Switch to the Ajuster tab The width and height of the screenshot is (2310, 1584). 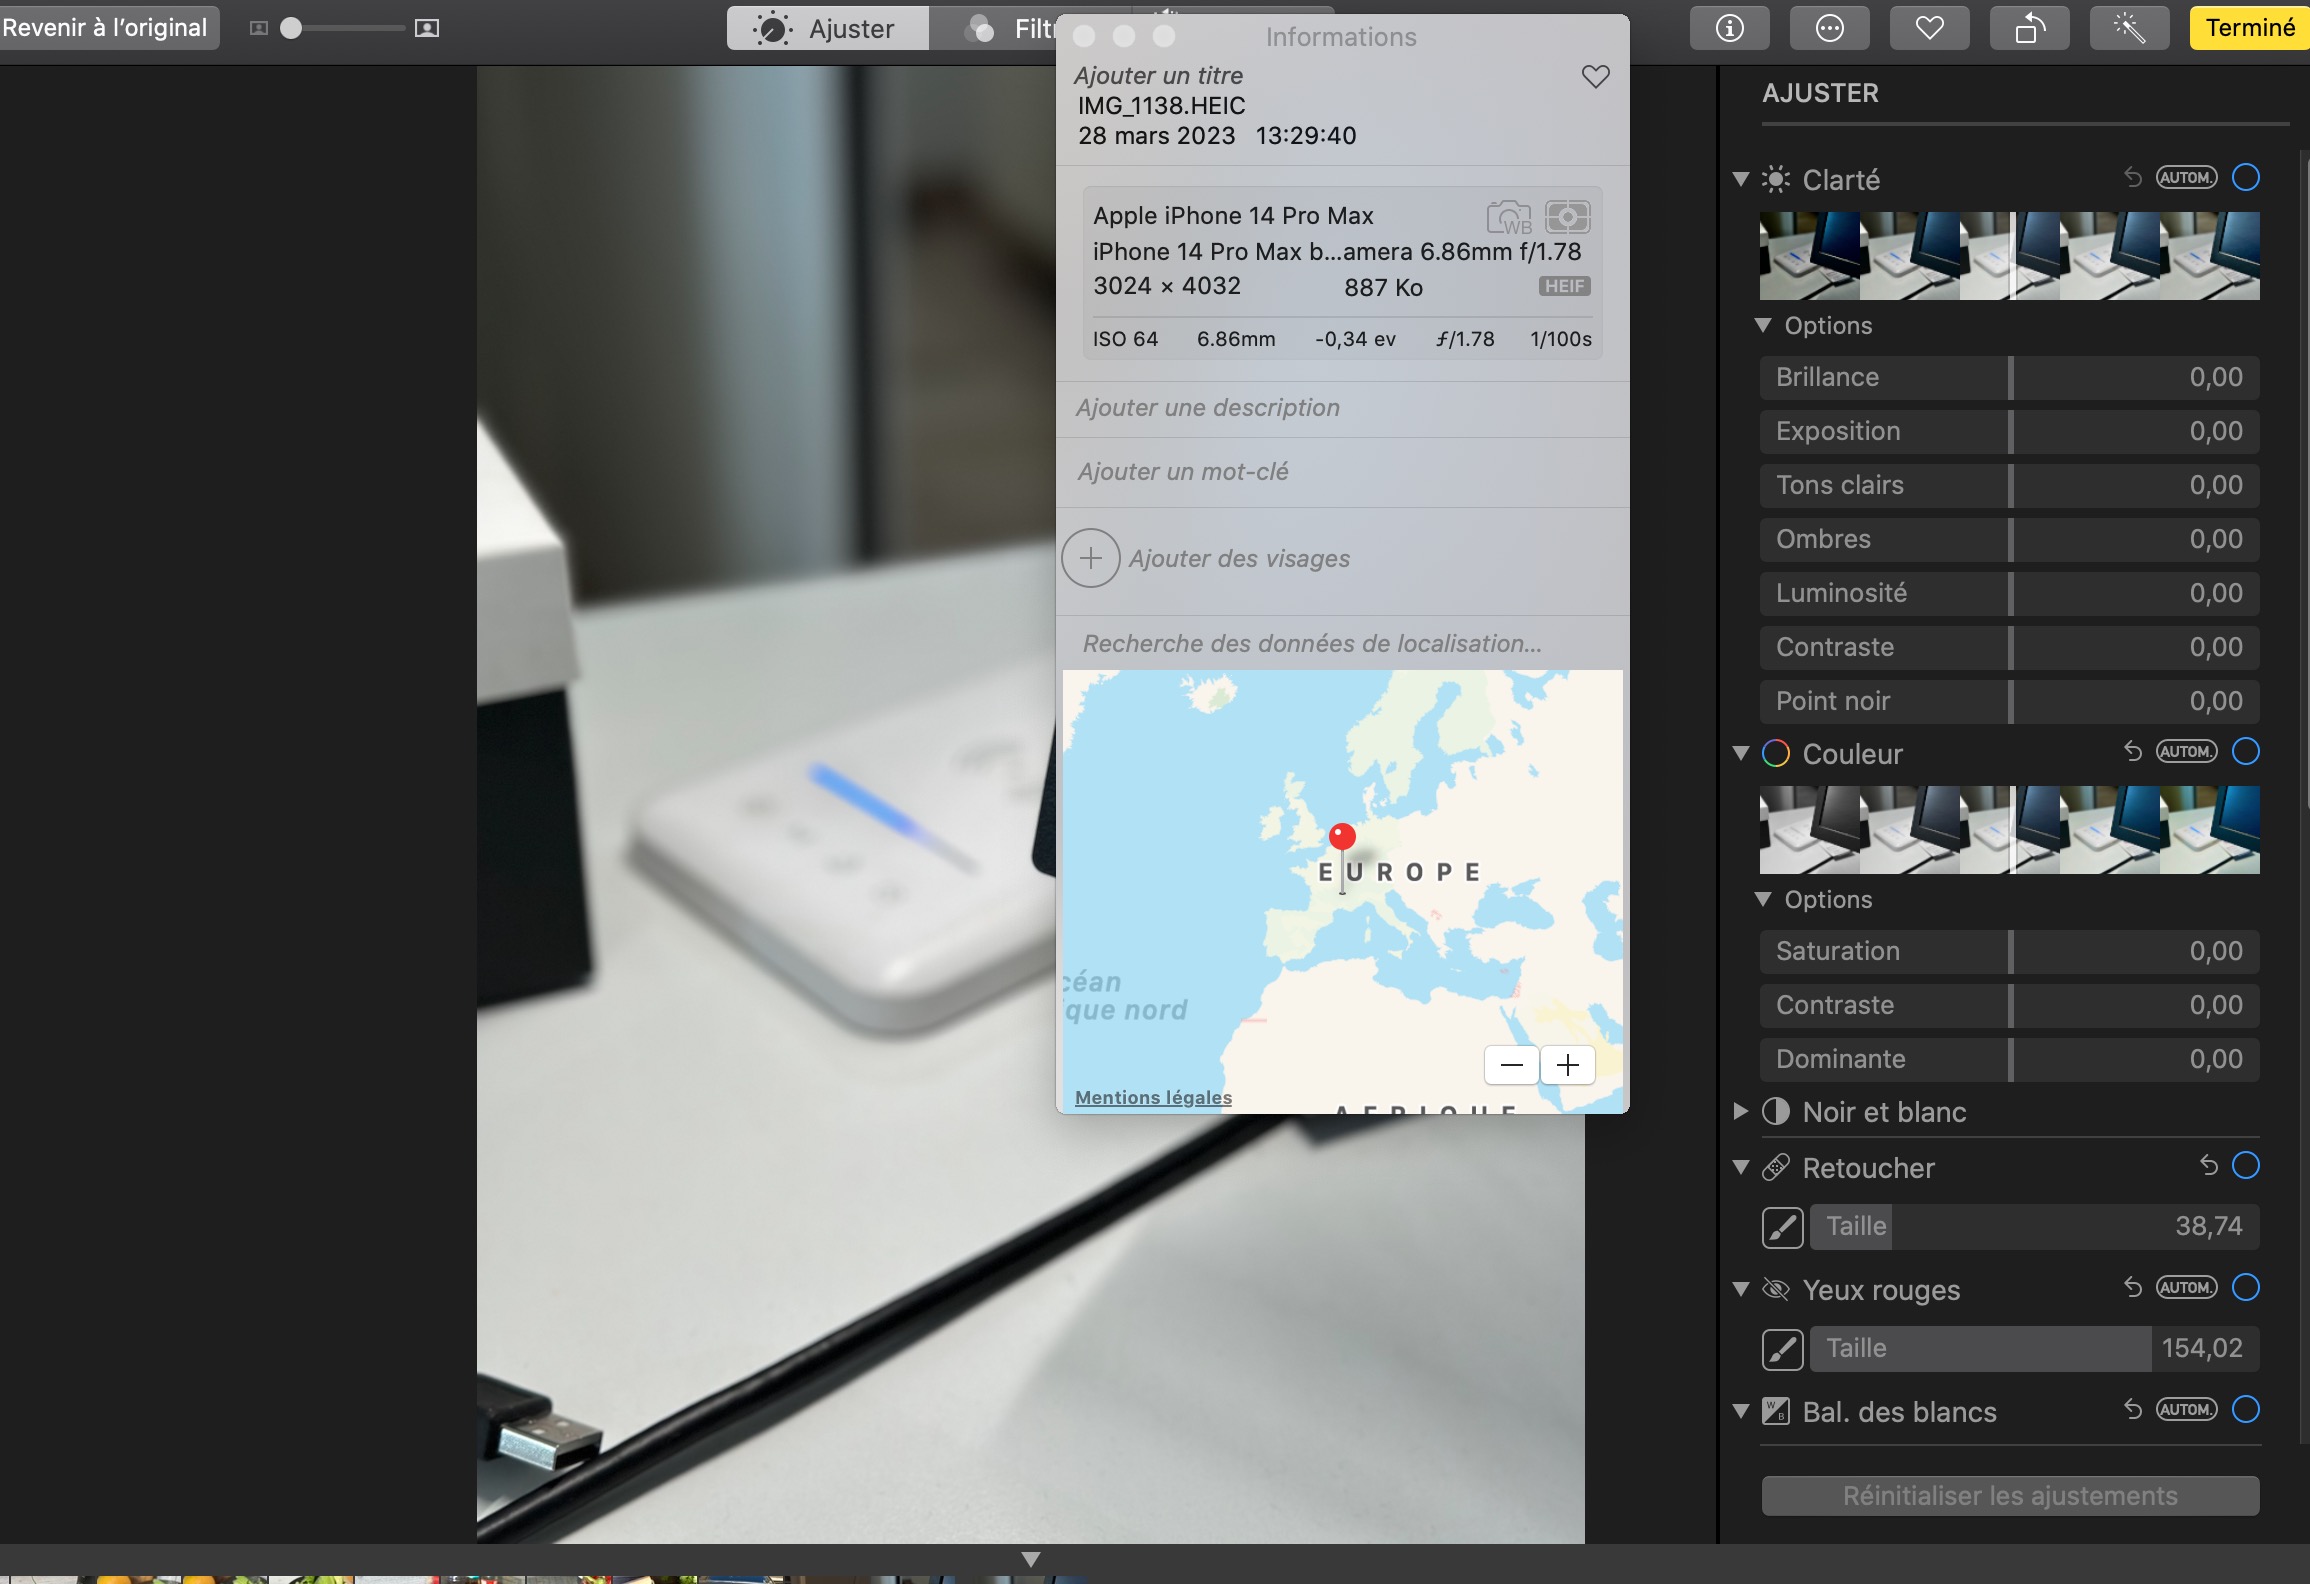(828, 28)
